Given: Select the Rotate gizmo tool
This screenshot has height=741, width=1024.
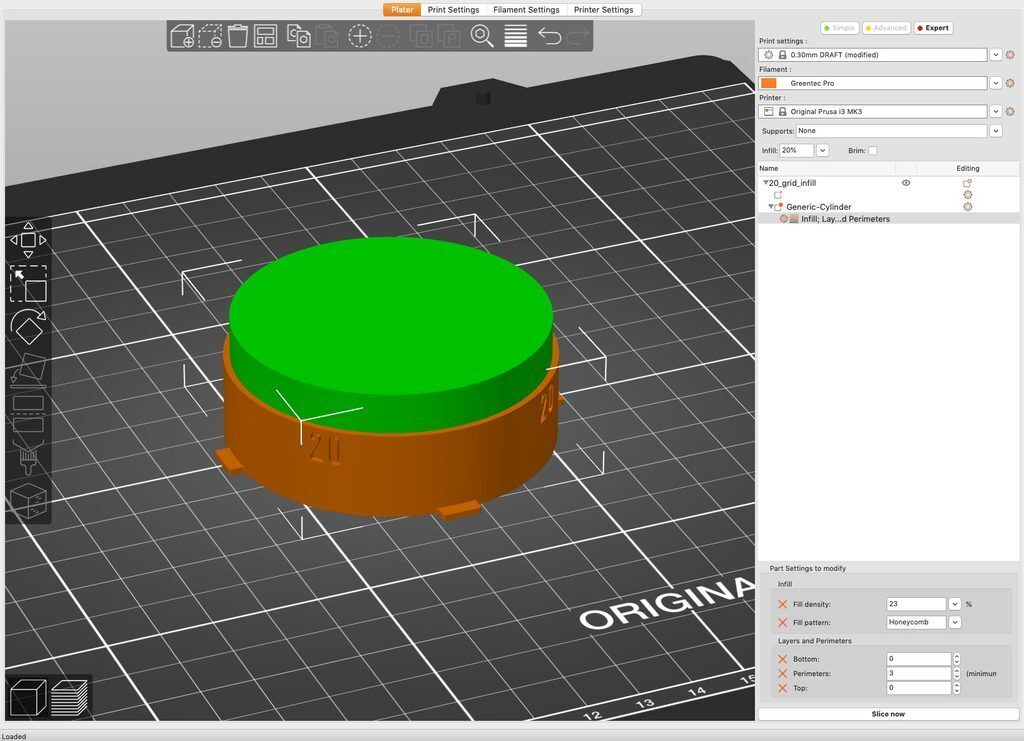Looking at the screenshot, I should click(28, 326).
